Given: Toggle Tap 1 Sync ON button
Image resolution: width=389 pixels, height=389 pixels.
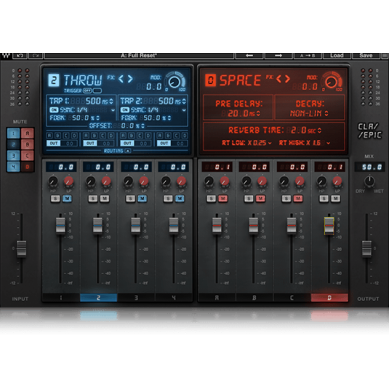Looking at the screenshot, I should tap(53, 110).
